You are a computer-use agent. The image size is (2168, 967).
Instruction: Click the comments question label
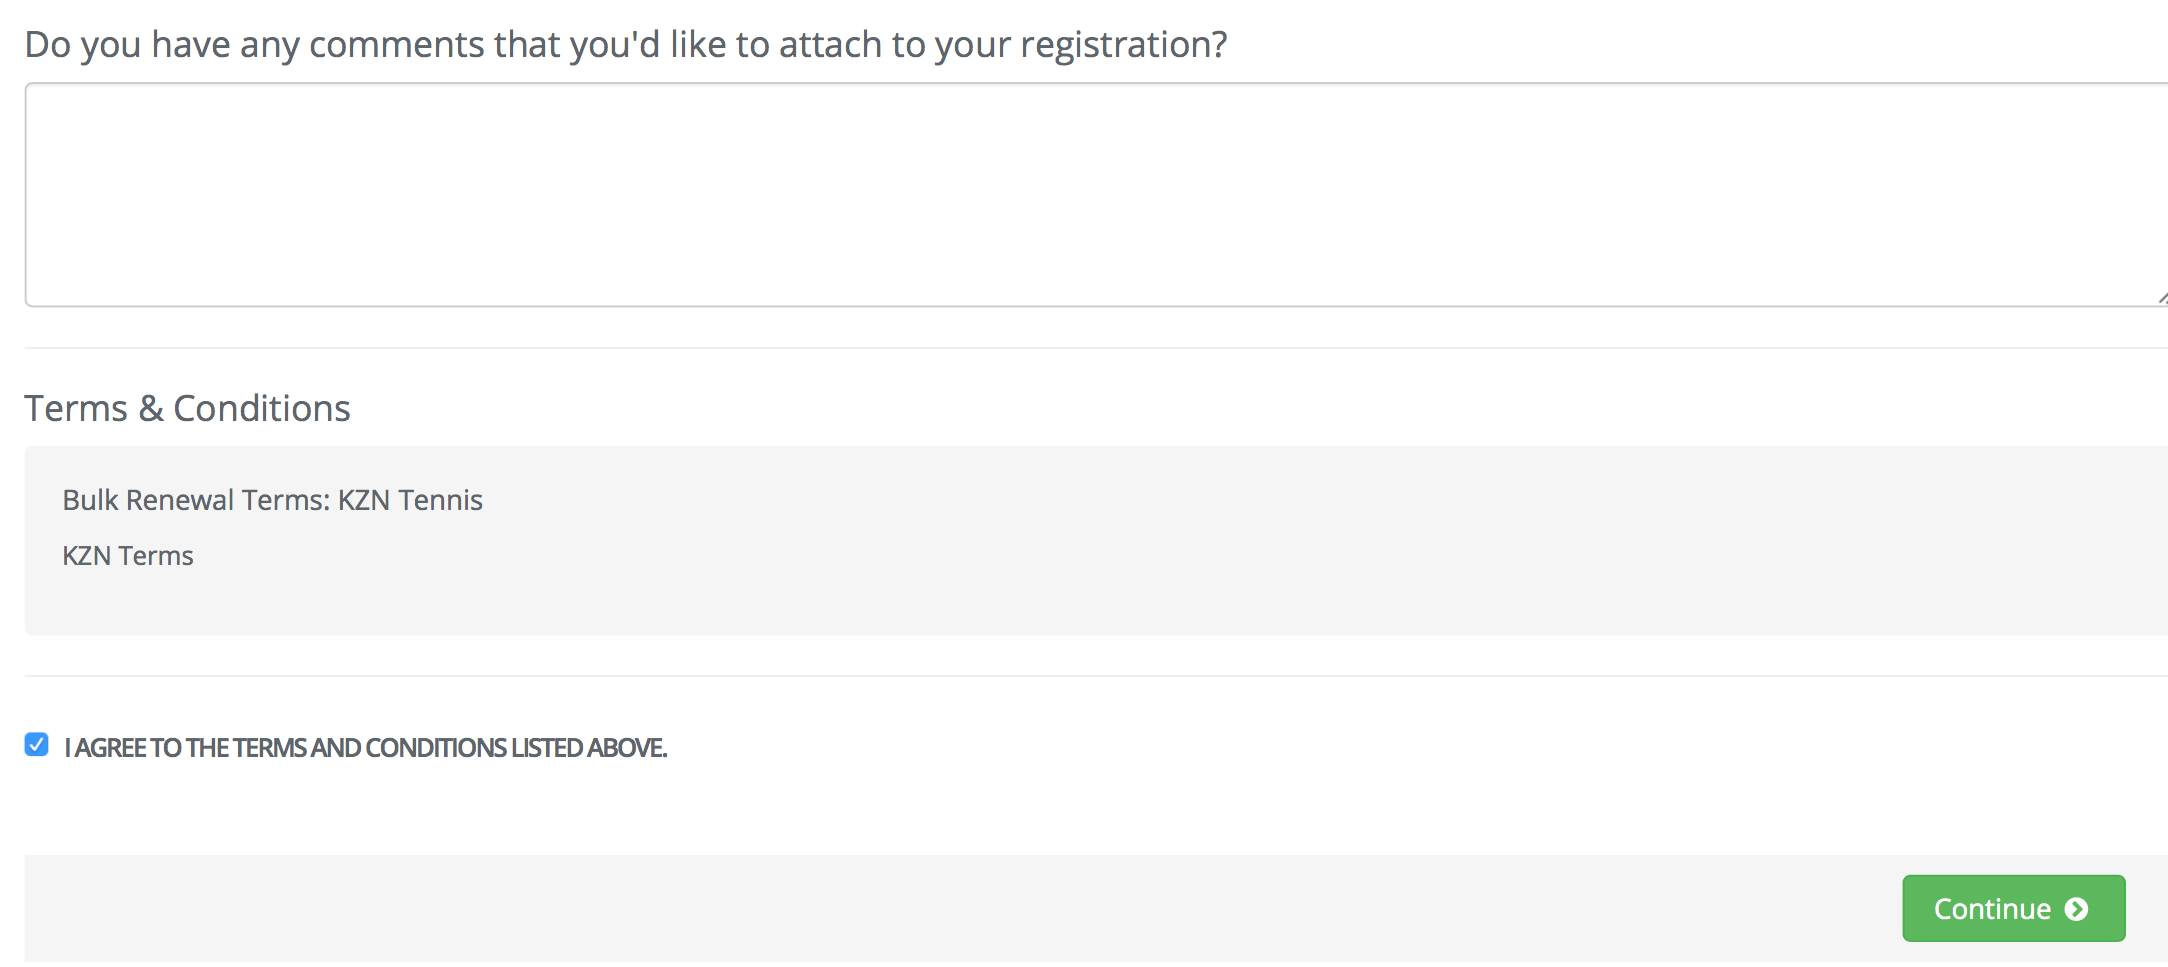point(626,45)
